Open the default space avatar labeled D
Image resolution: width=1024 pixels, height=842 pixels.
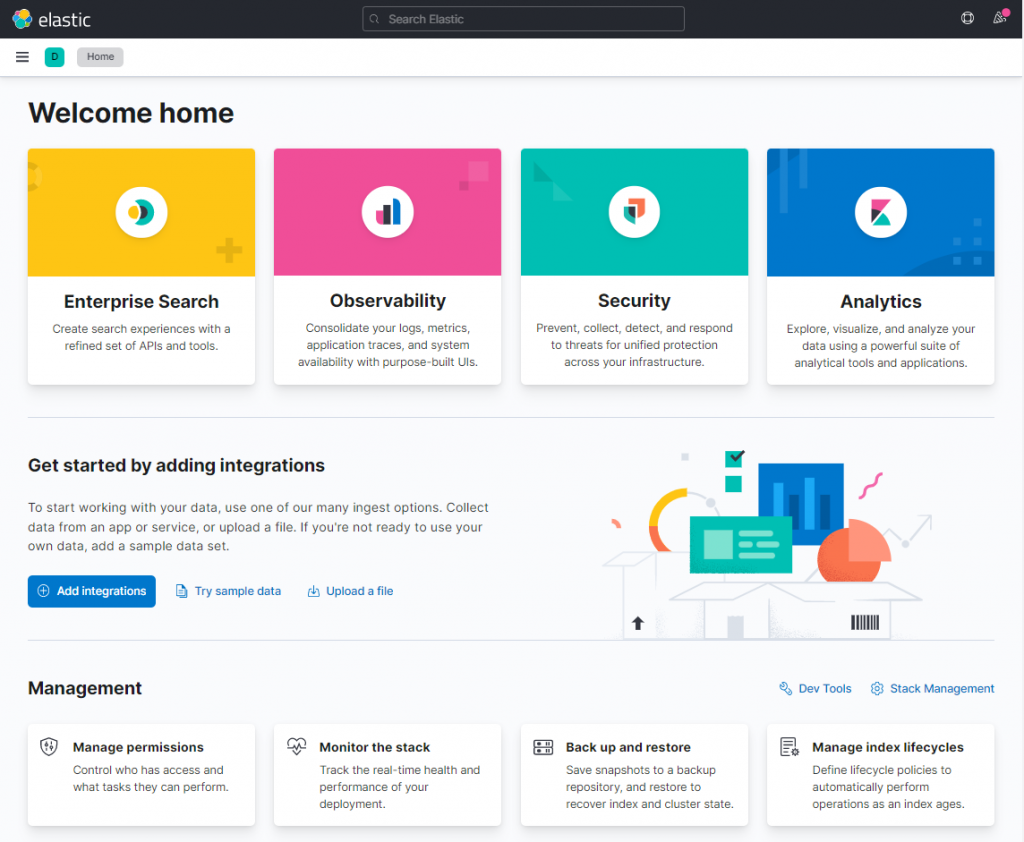[x=54, y=57]
